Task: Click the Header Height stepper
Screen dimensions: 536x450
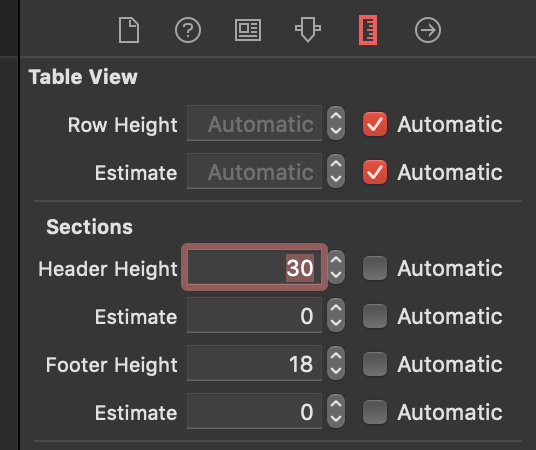Action: pos(336,267)
